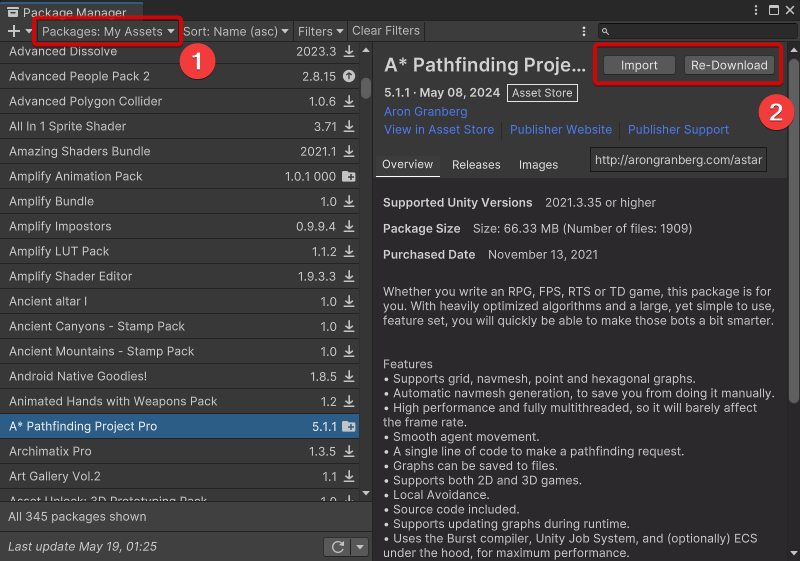This screenshot has width=800, height=561.
Task: Select Android Native Goodies! package
Action: point(179,376)
